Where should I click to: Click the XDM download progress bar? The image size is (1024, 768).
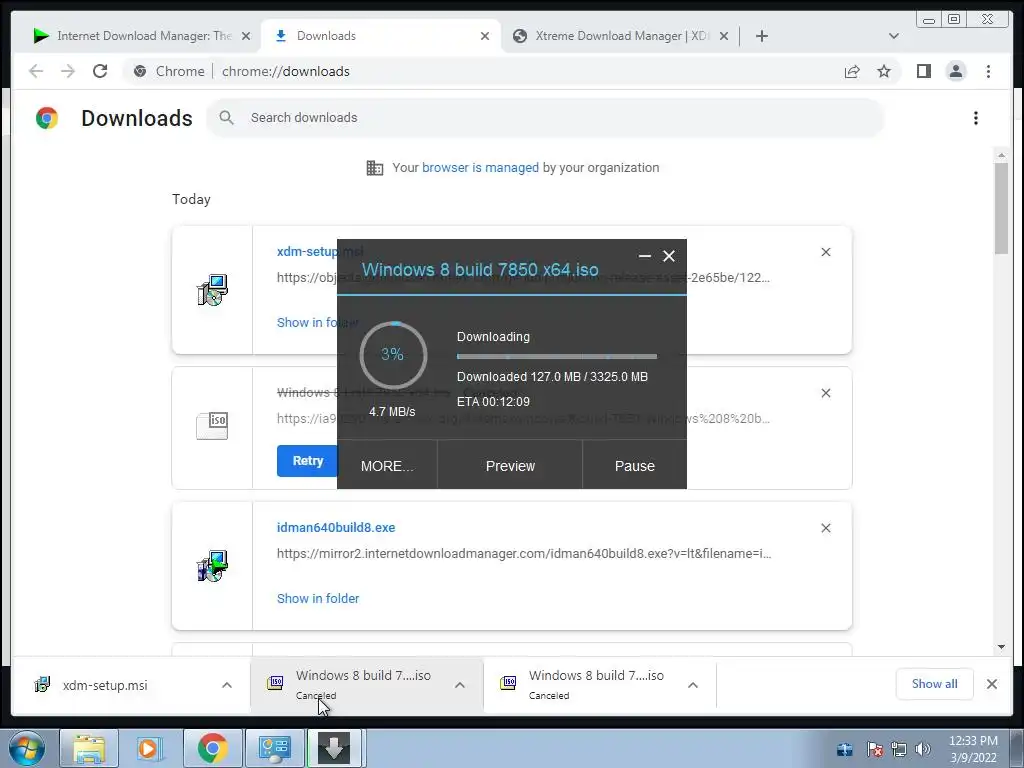[556, 357]
